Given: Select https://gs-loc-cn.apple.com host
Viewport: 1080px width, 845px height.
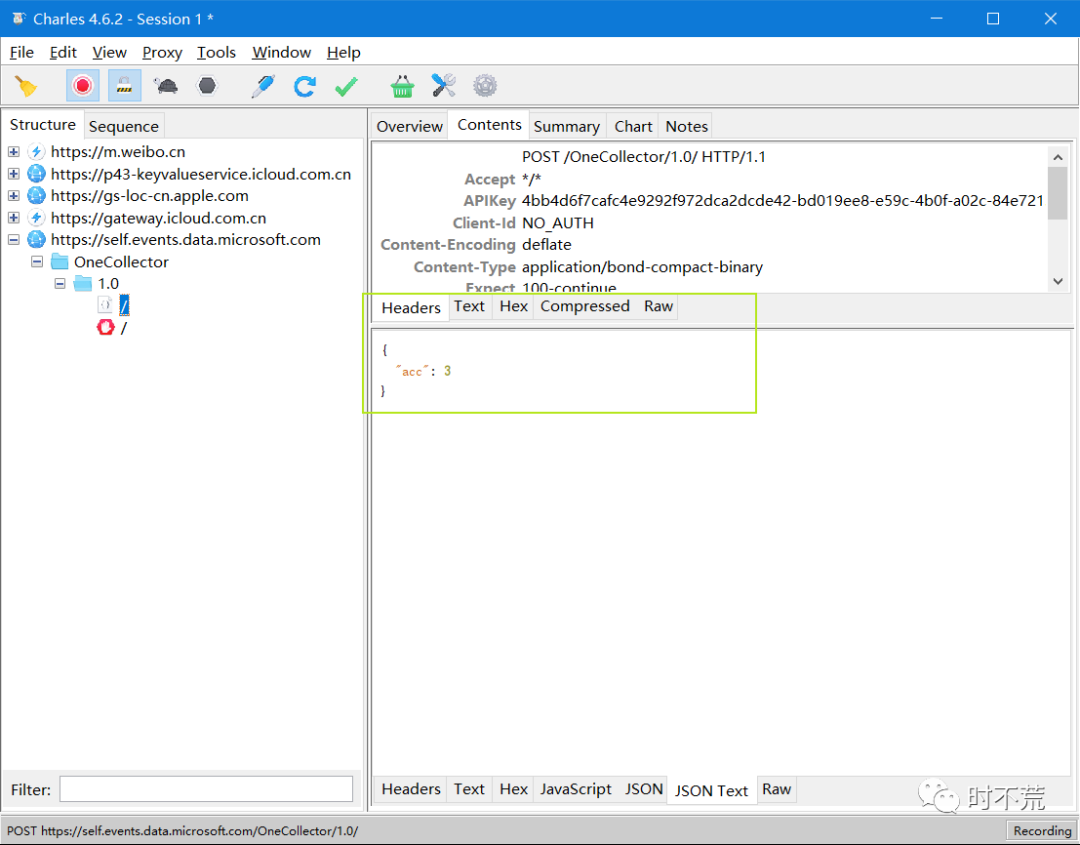Looking at the screenshot, I should (149, 196).
